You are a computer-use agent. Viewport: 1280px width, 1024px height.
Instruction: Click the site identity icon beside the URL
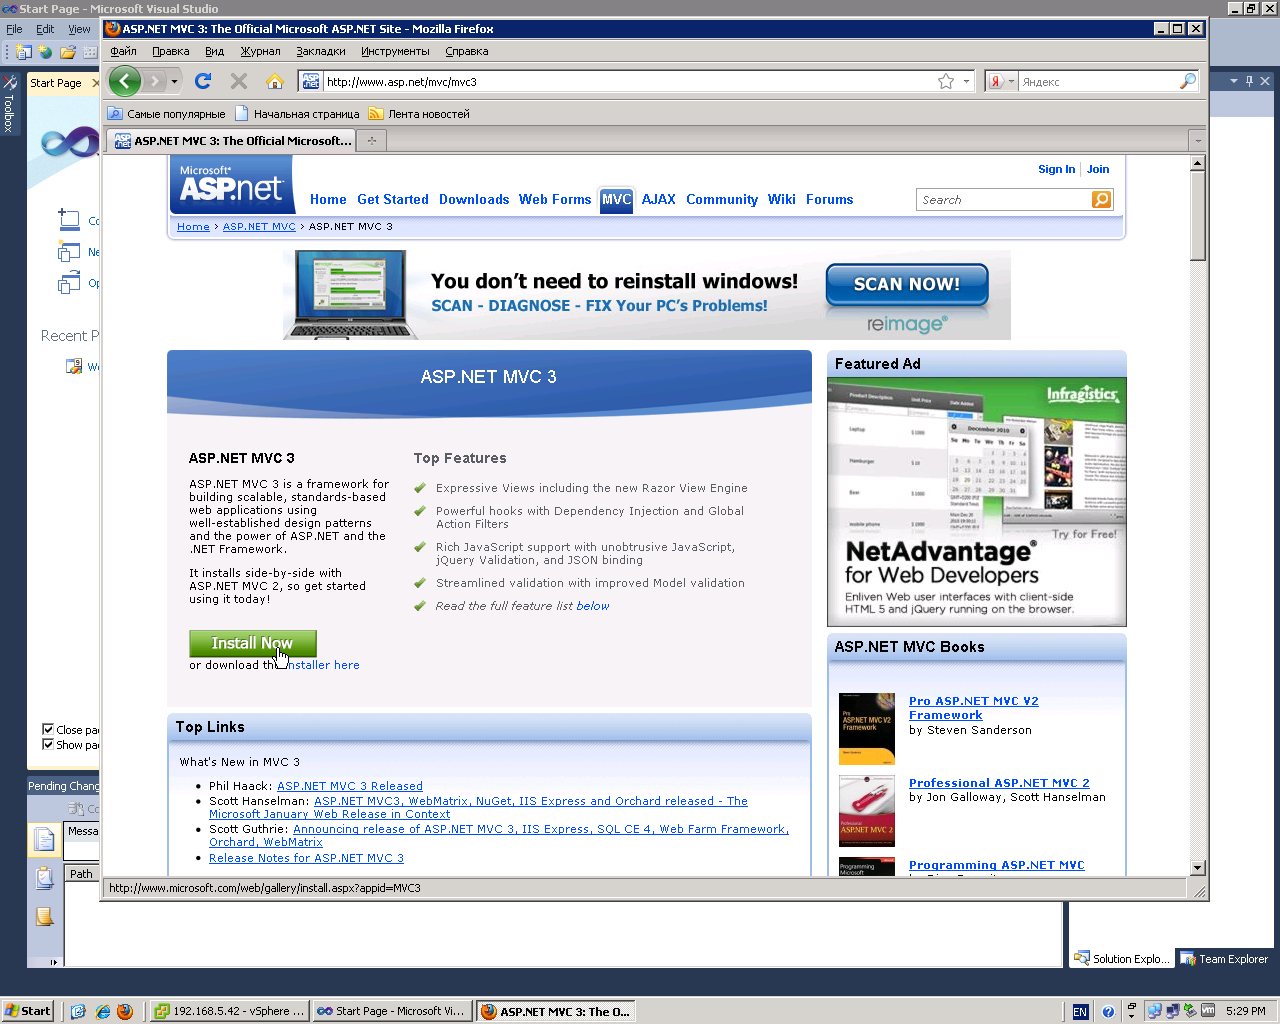[311, 81]
